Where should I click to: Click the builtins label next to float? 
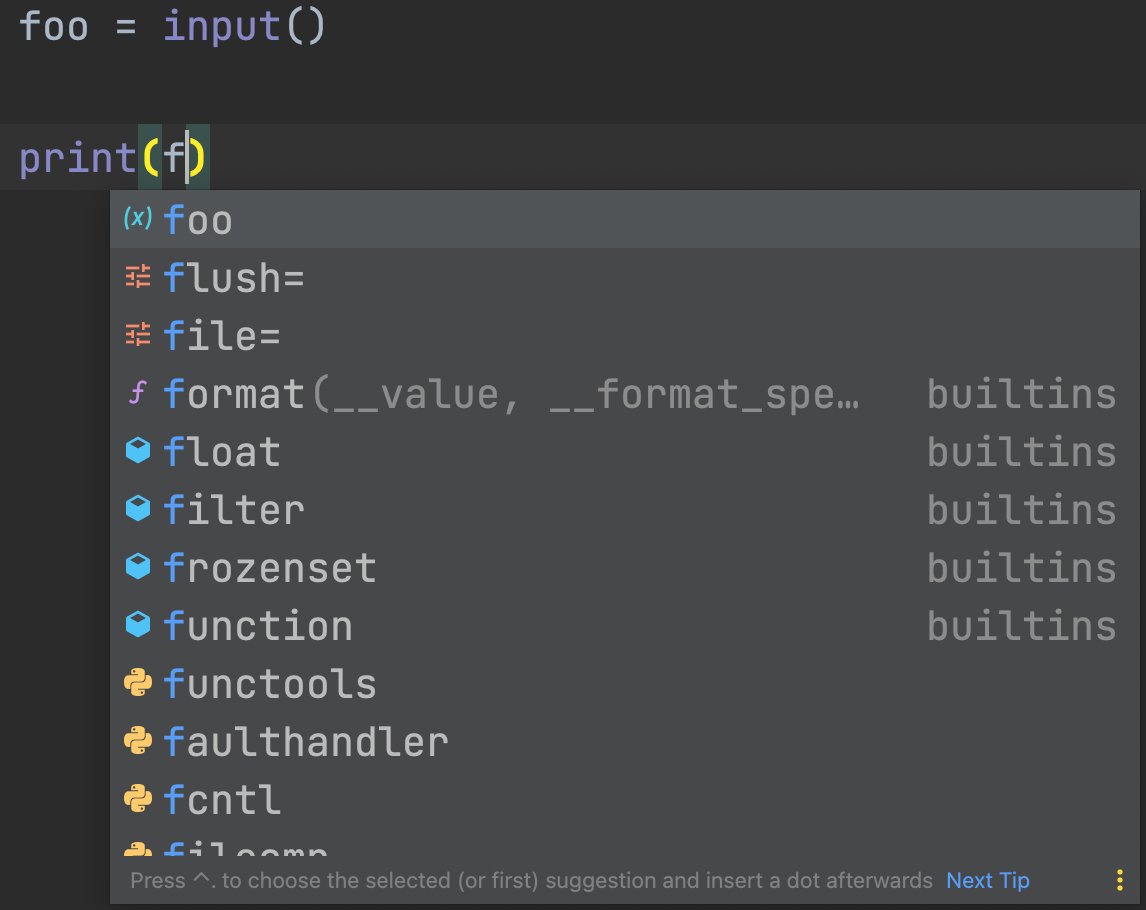[x=1020, y=451]
